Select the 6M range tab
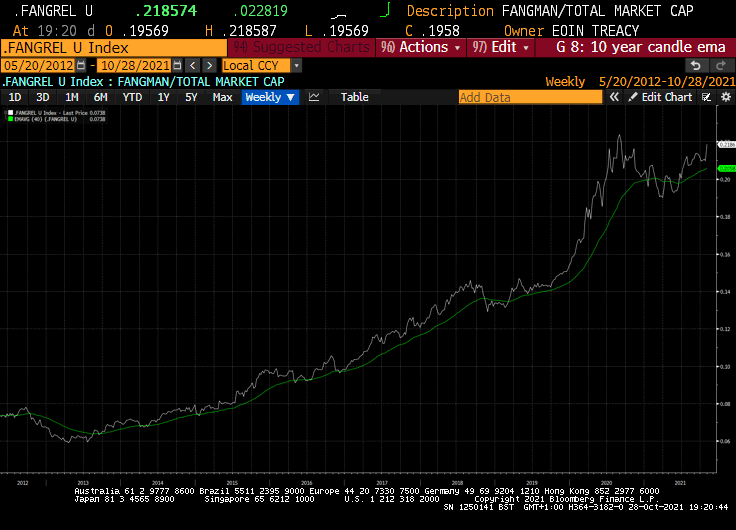736x530 pixels. coord(100,97)
